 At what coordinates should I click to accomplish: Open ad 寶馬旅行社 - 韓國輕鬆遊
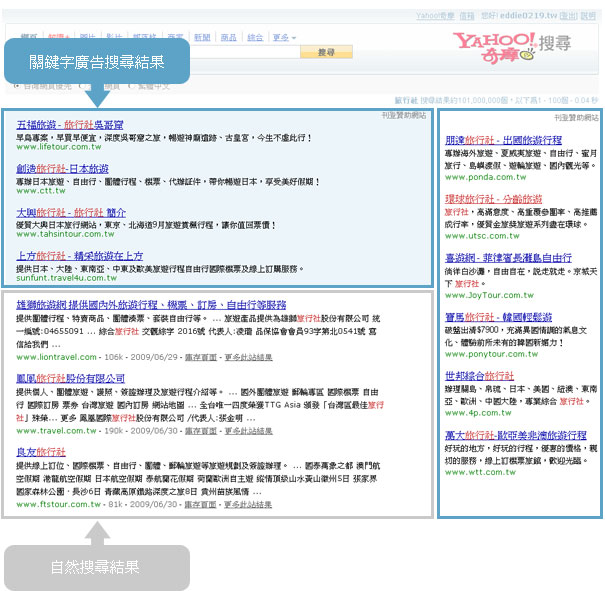coord(499,317)
